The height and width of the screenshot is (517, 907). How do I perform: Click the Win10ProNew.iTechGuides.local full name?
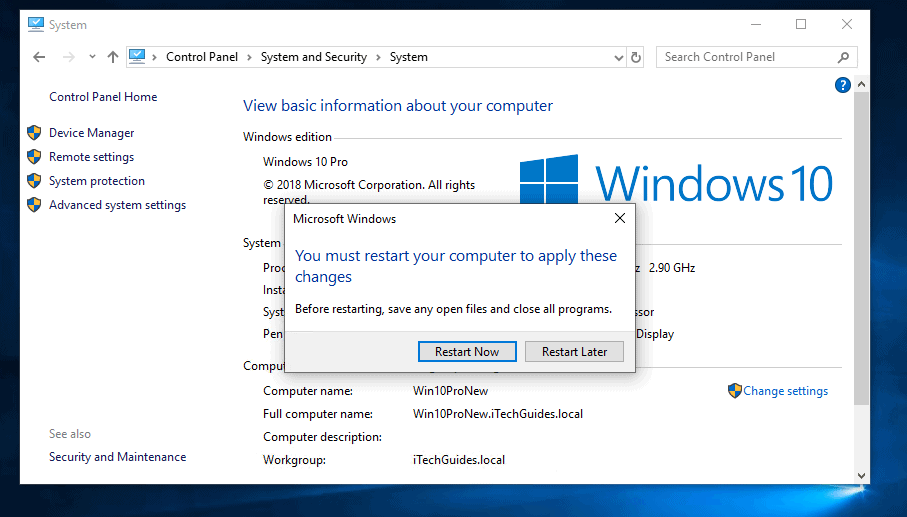pos(498,414)
